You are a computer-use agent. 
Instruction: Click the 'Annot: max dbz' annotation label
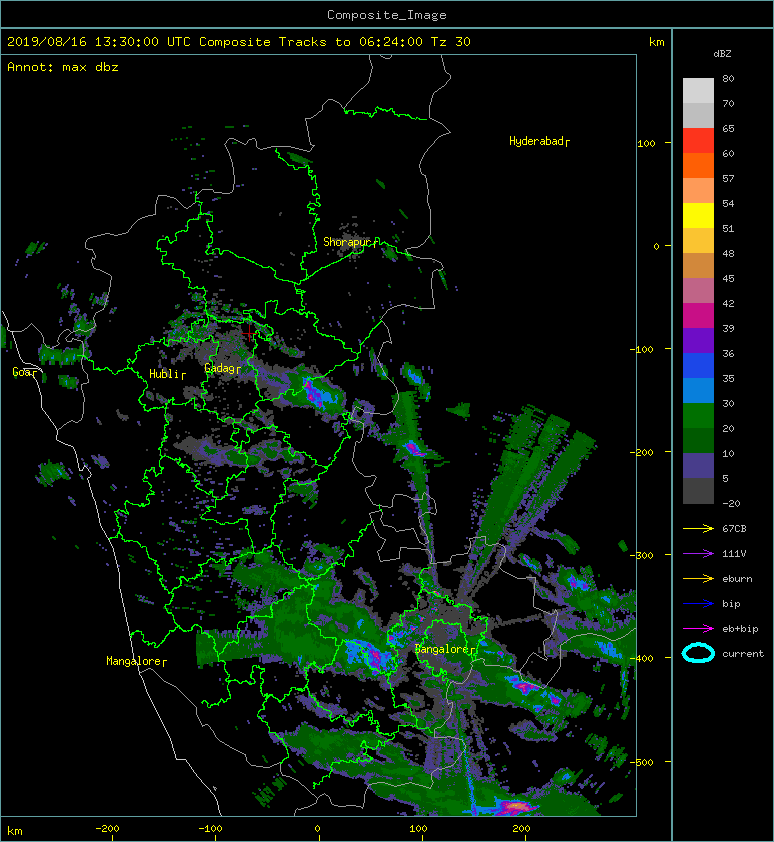[63, 67]
